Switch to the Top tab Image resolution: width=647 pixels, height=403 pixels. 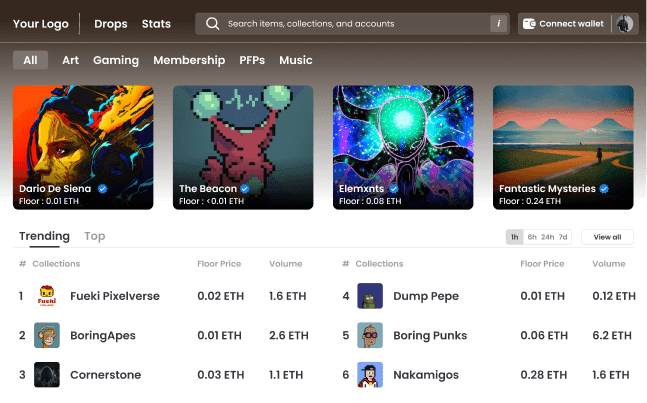[94, 236]
